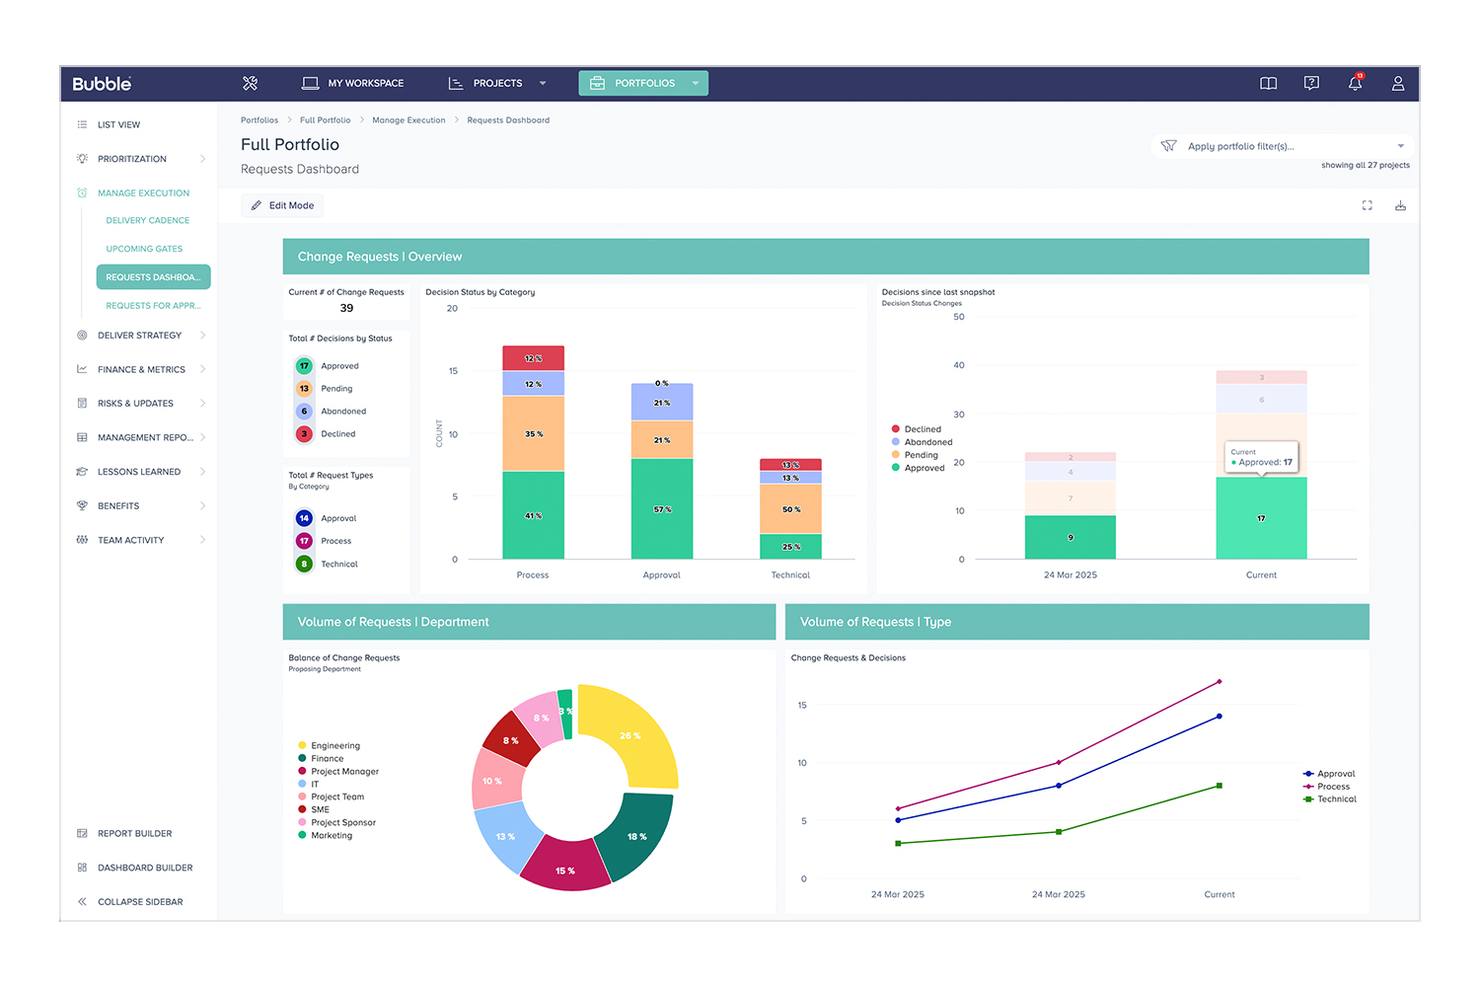The image size is (1480, 987).
Task: Click the download dashboard icon
Action: (x=1400, y=205)
